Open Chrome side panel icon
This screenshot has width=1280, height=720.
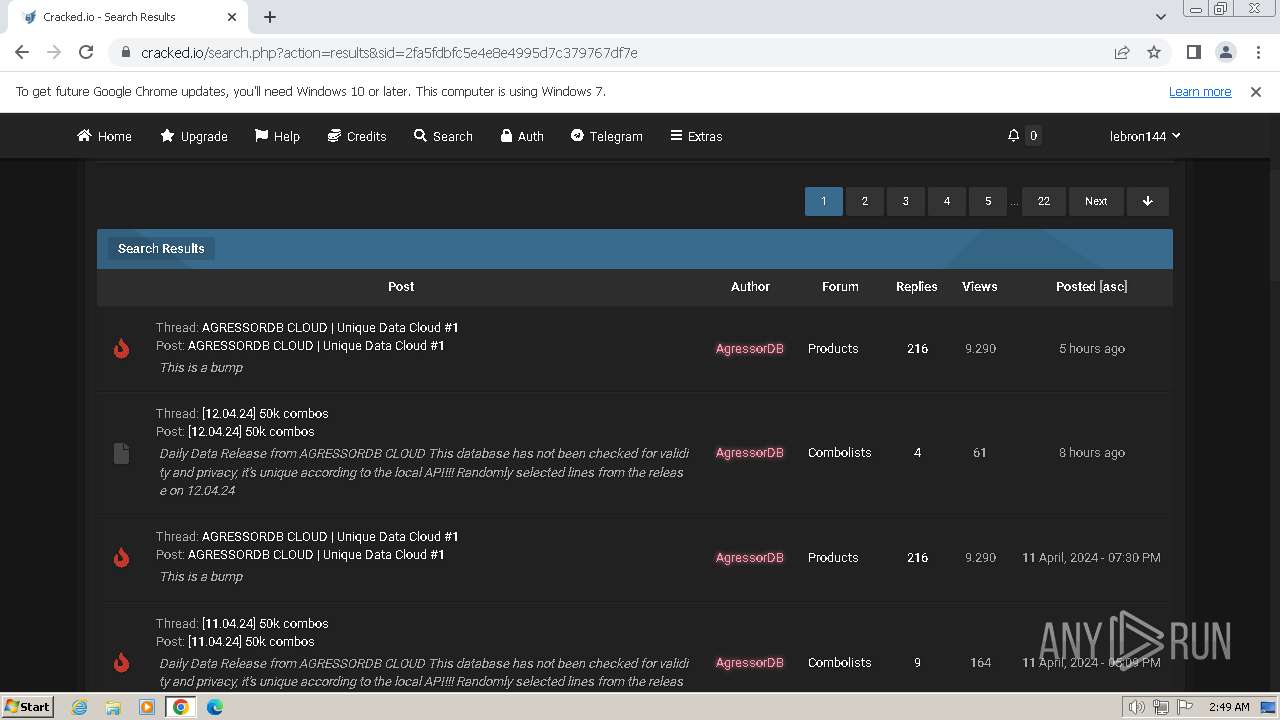(1193, 52)
